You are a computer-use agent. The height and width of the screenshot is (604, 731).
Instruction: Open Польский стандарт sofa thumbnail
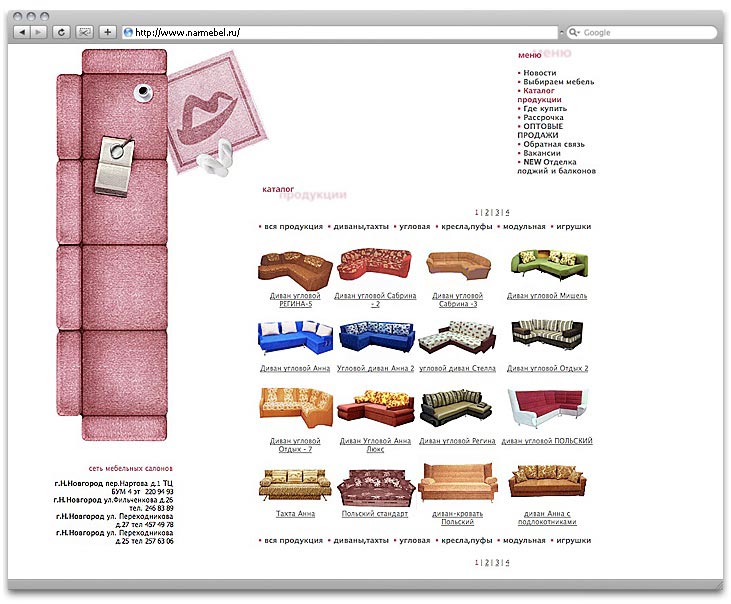[376, 487]
